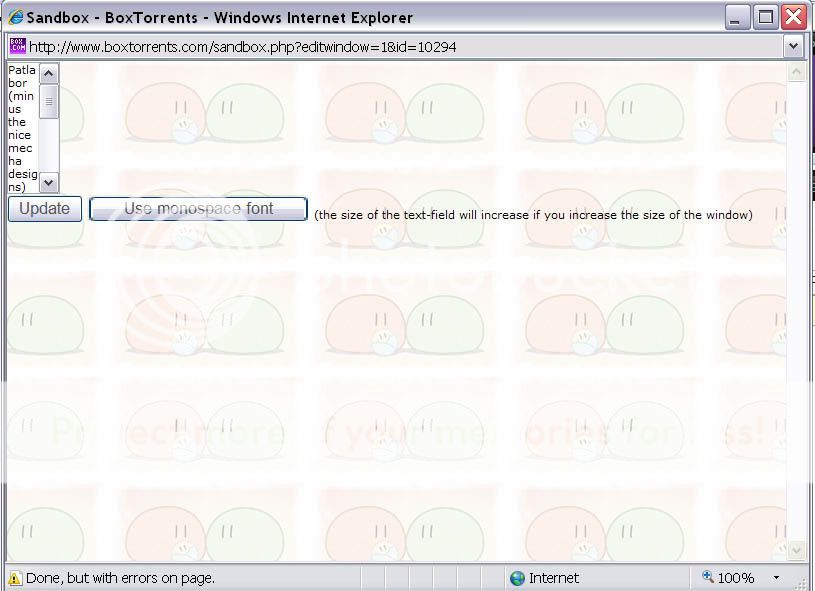Click the BoxTorrents favicon in address bar
Image resolution: width=815 pixels, height=591 pixels.
17,46
